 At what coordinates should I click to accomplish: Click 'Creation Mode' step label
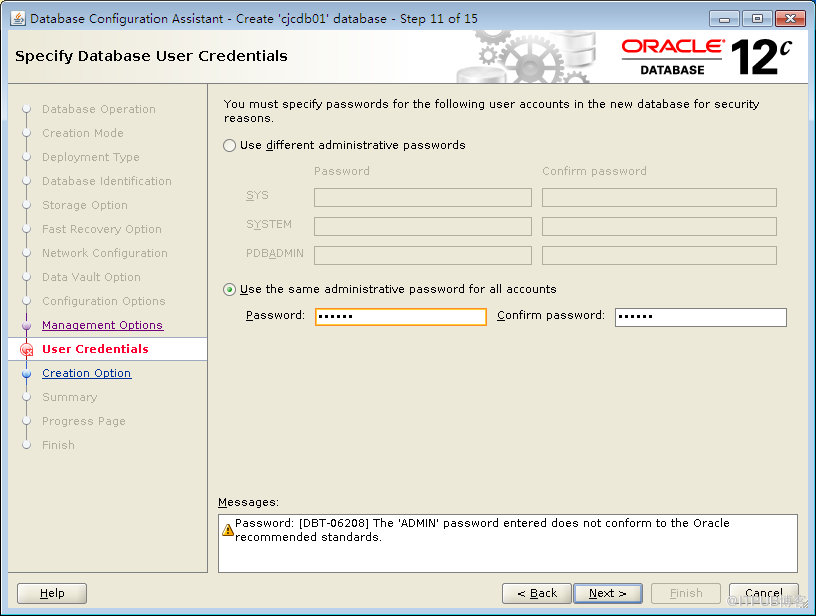click(83, 133)
